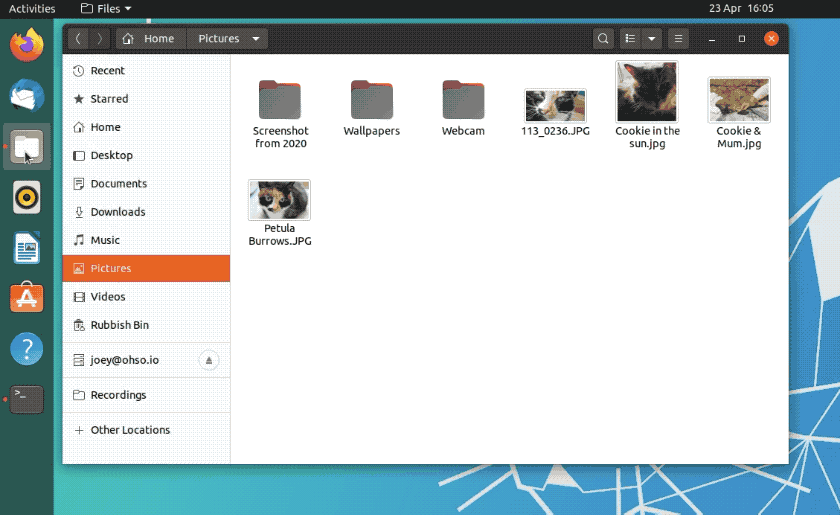
Task: Go forward with the forward arrow
Action: (99, 39)
